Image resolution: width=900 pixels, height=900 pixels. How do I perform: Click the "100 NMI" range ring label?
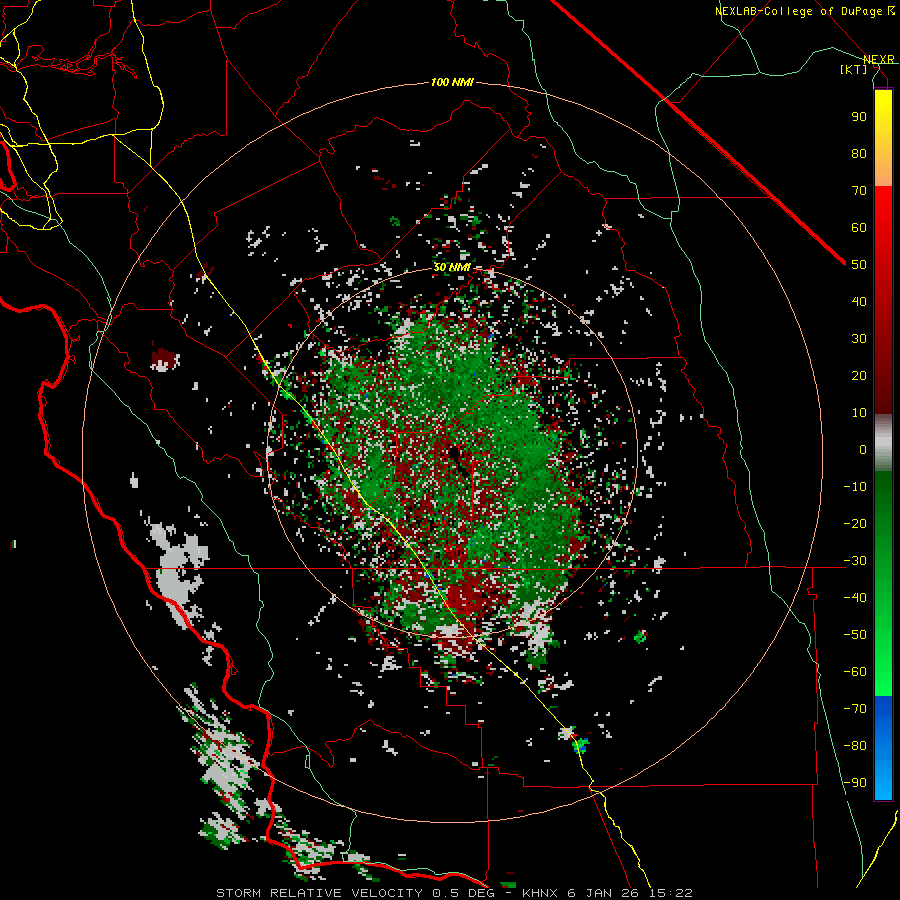pyautogui.click(x=452, y=83)
